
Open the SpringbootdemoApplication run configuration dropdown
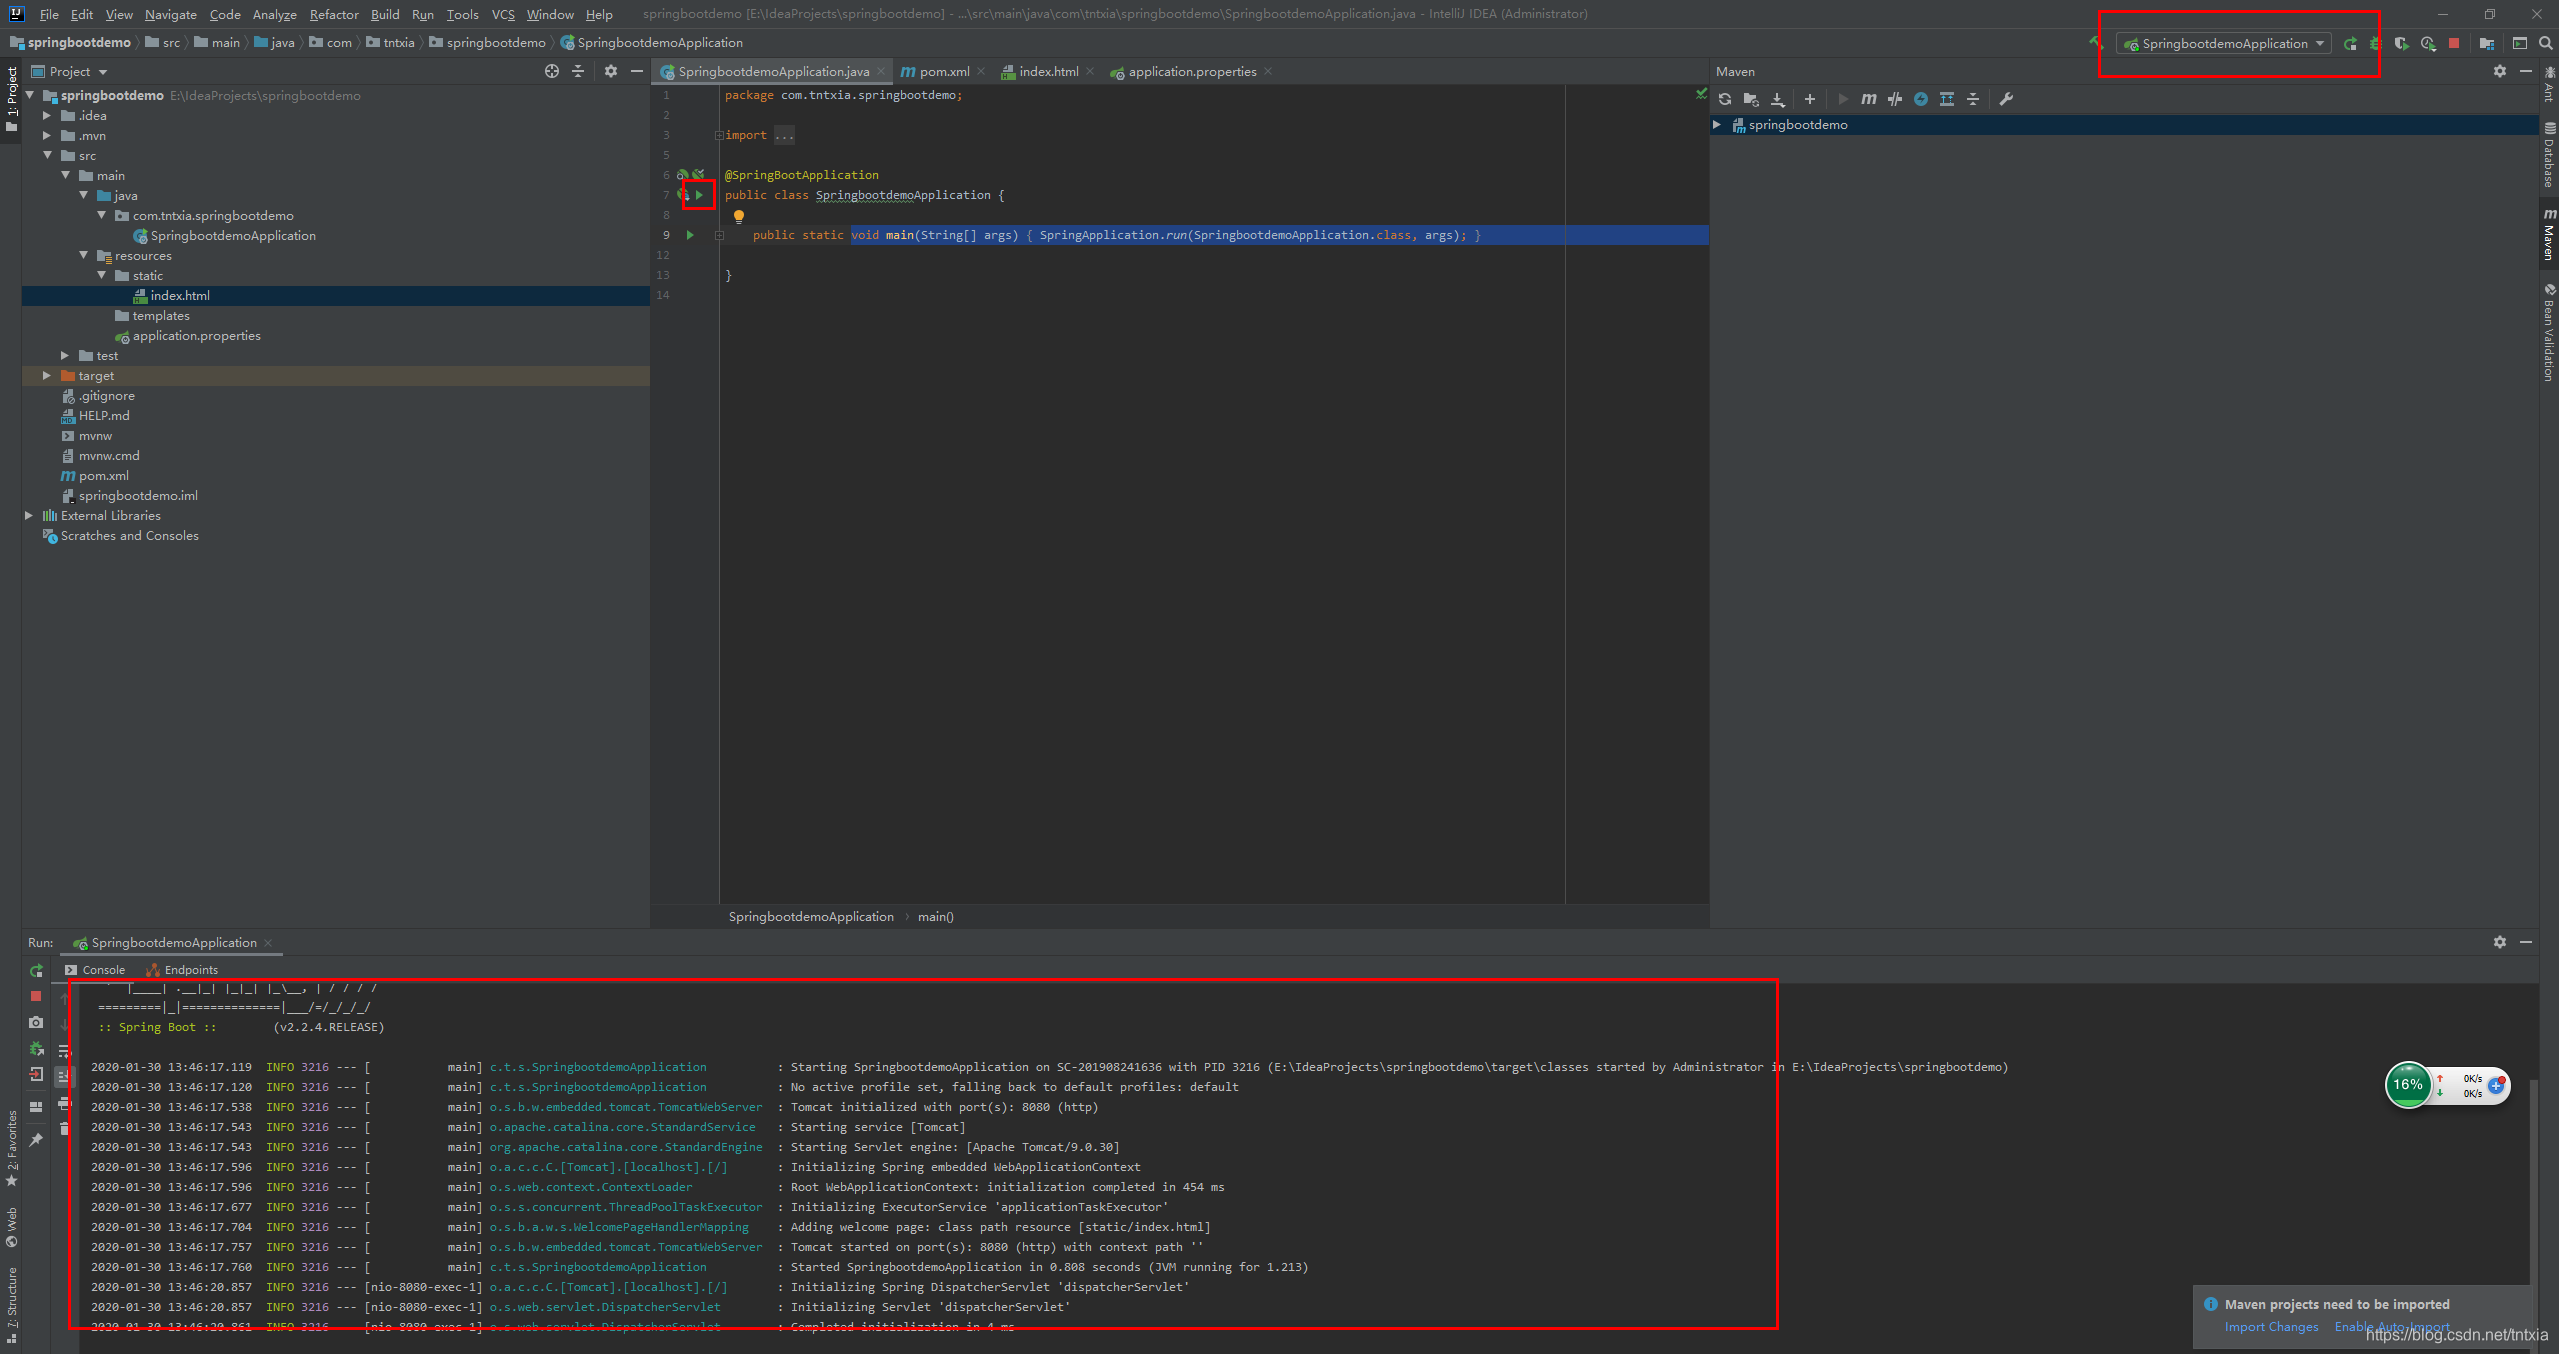(x=2224, y=43)
